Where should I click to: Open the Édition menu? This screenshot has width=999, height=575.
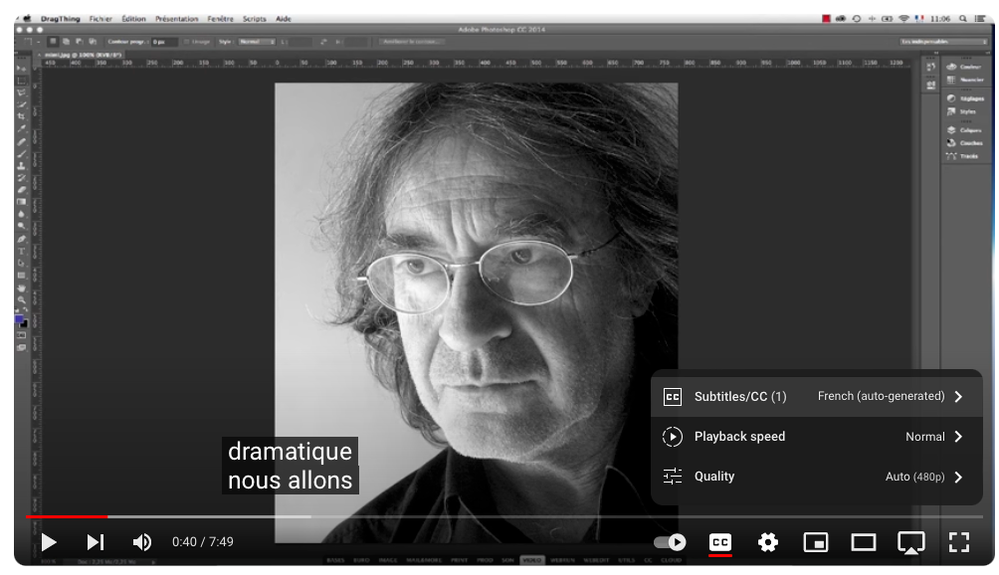tap(134, 18)
